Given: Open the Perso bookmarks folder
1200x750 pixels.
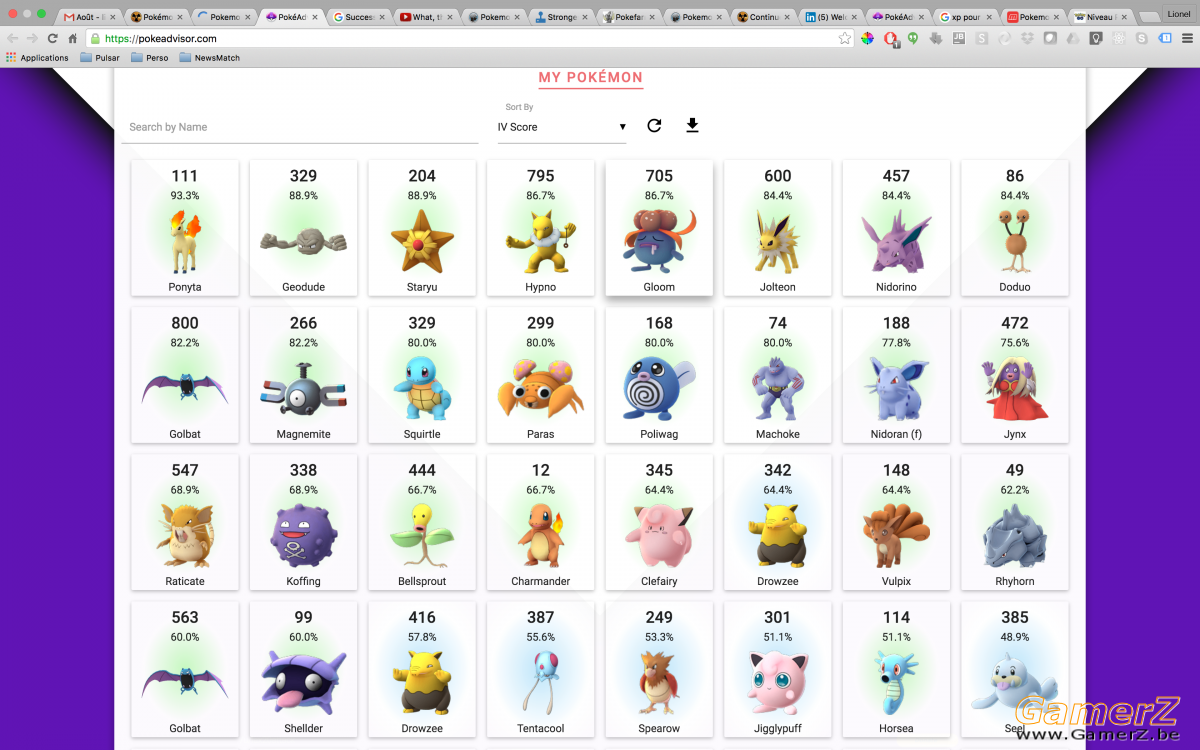Looking at the screenshot, I should (x=149, y=58).
